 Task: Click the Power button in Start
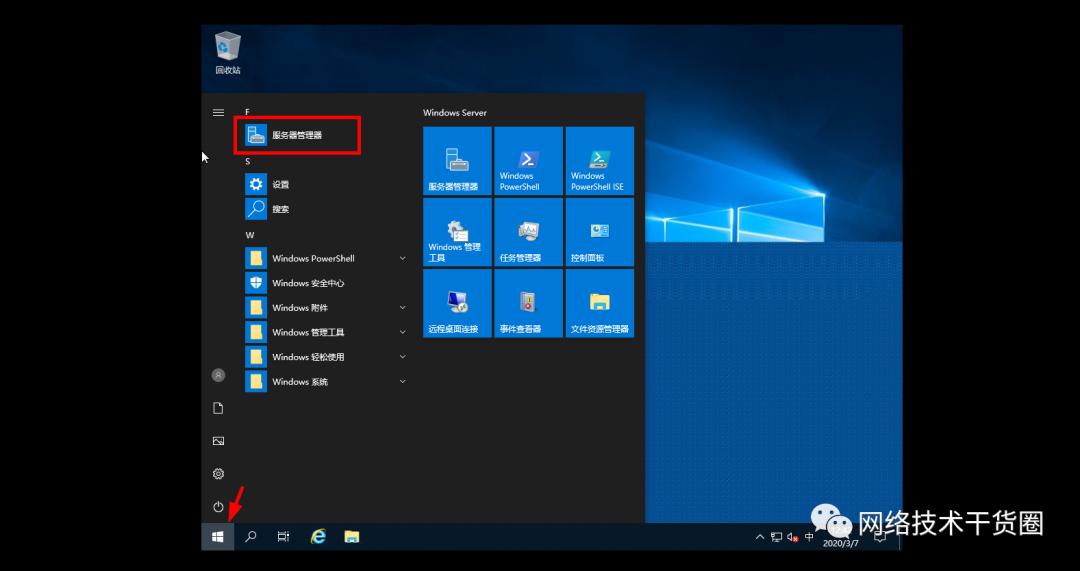pyautogui.click(x=218, y=507)
